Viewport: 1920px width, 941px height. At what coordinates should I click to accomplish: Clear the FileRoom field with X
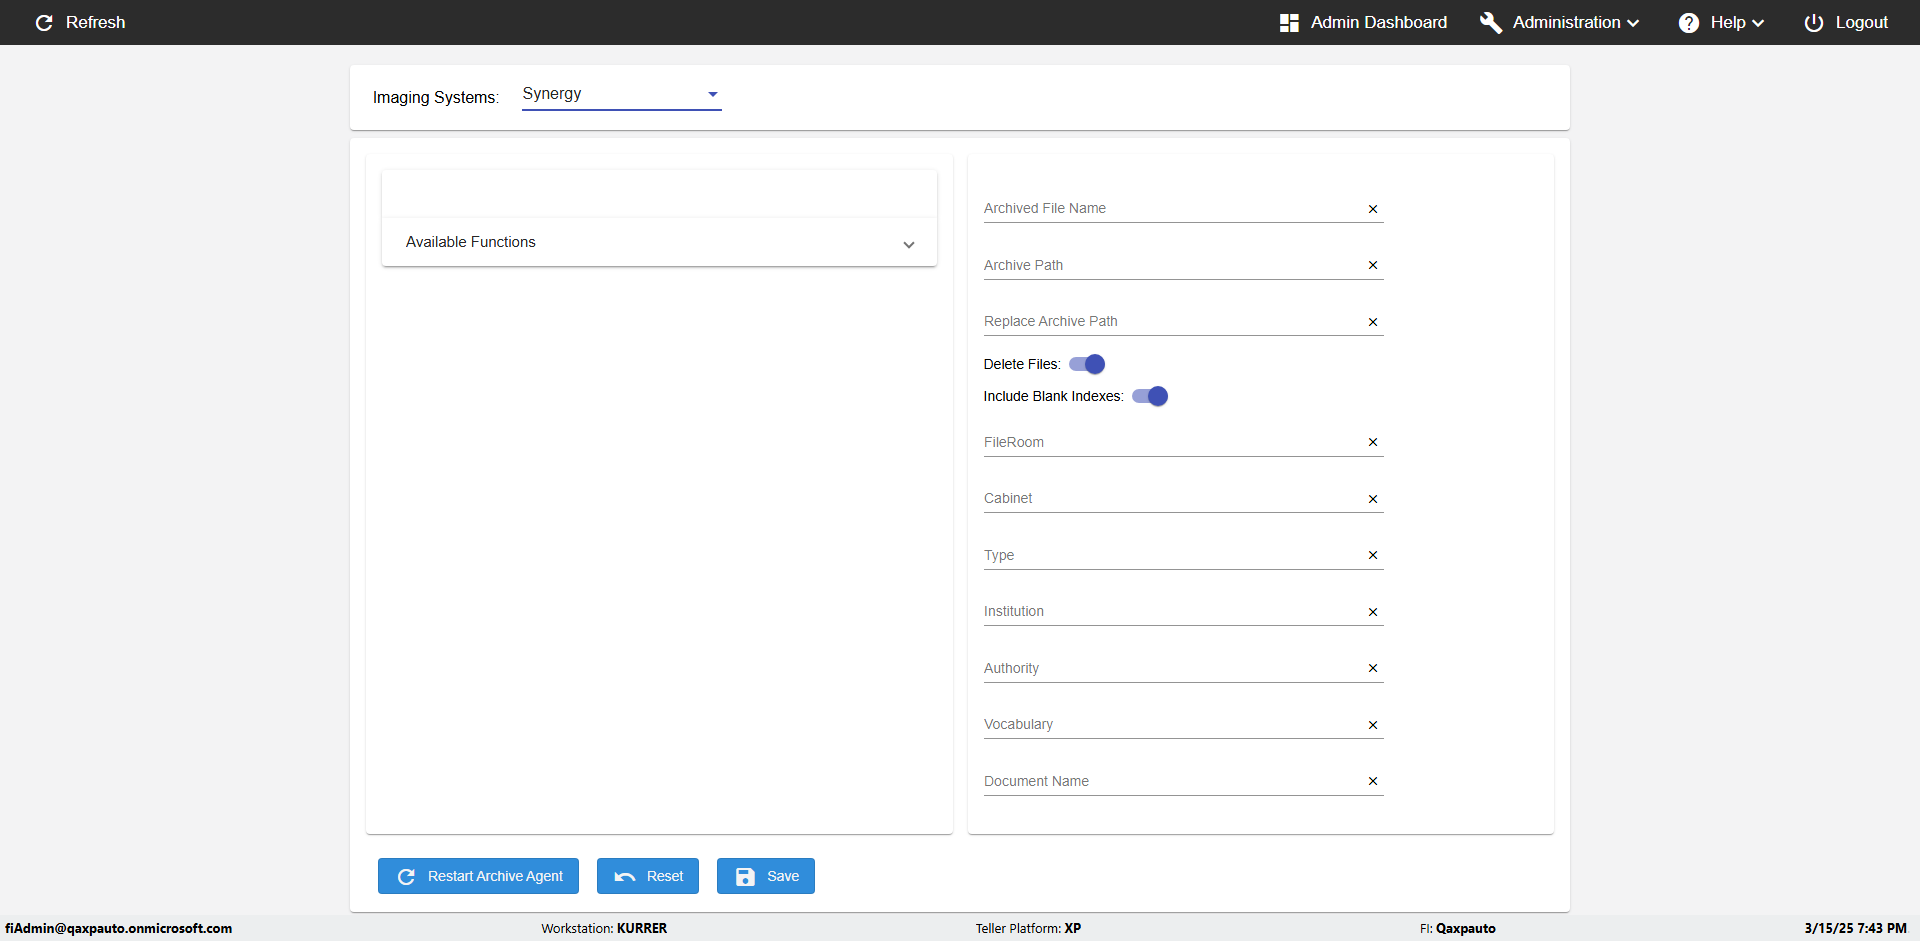pyautogui.click(x=1372, y=442)
